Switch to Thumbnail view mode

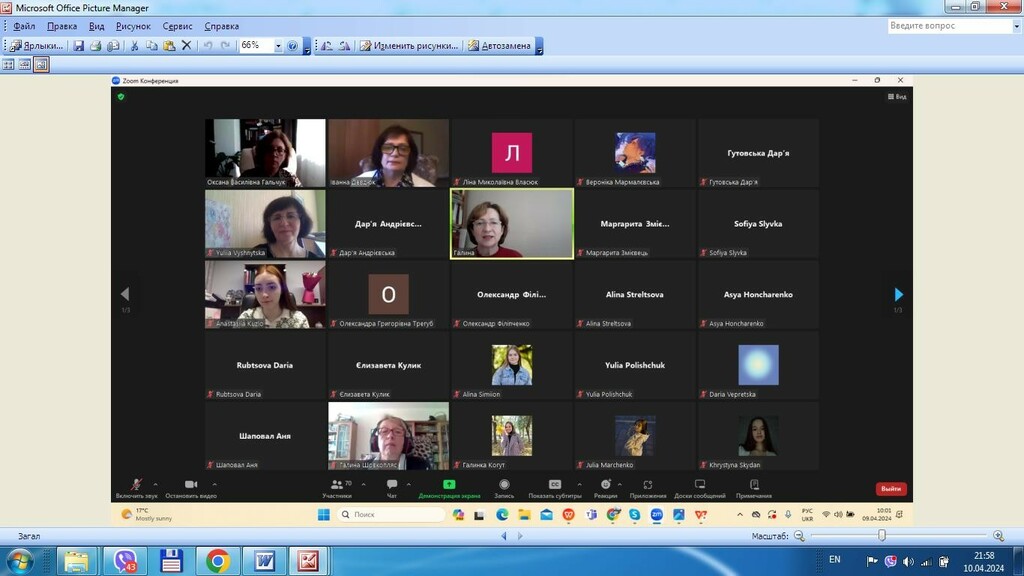click(x=8, y=64)
